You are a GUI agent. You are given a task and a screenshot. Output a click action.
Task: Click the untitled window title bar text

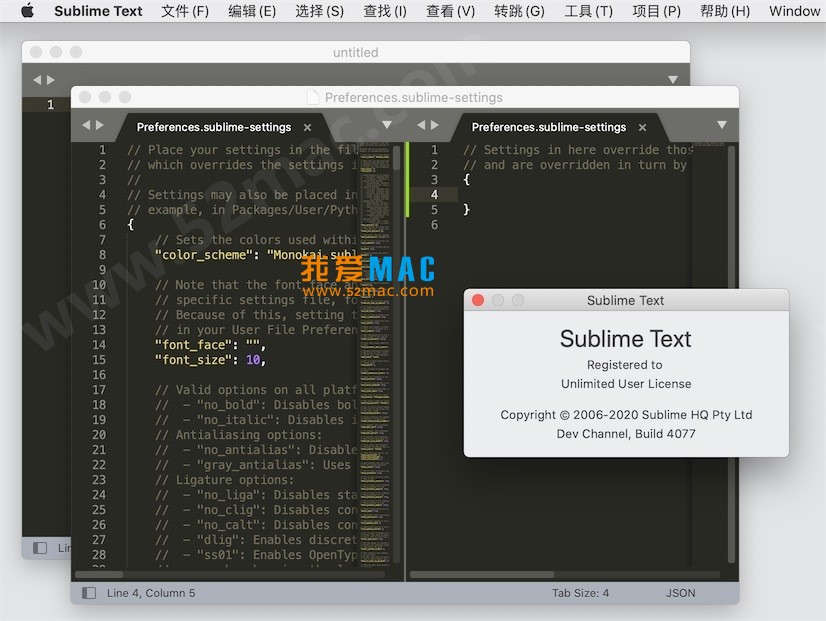coord(356,52)
